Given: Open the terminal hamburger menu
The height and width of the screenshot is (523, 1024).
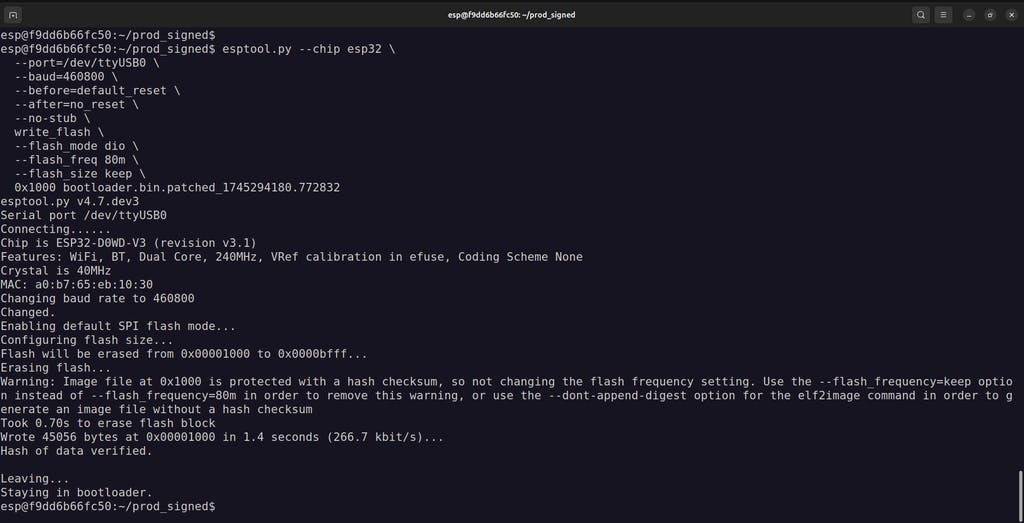Looking at the screenshot, I should click(x=942, y=15).
